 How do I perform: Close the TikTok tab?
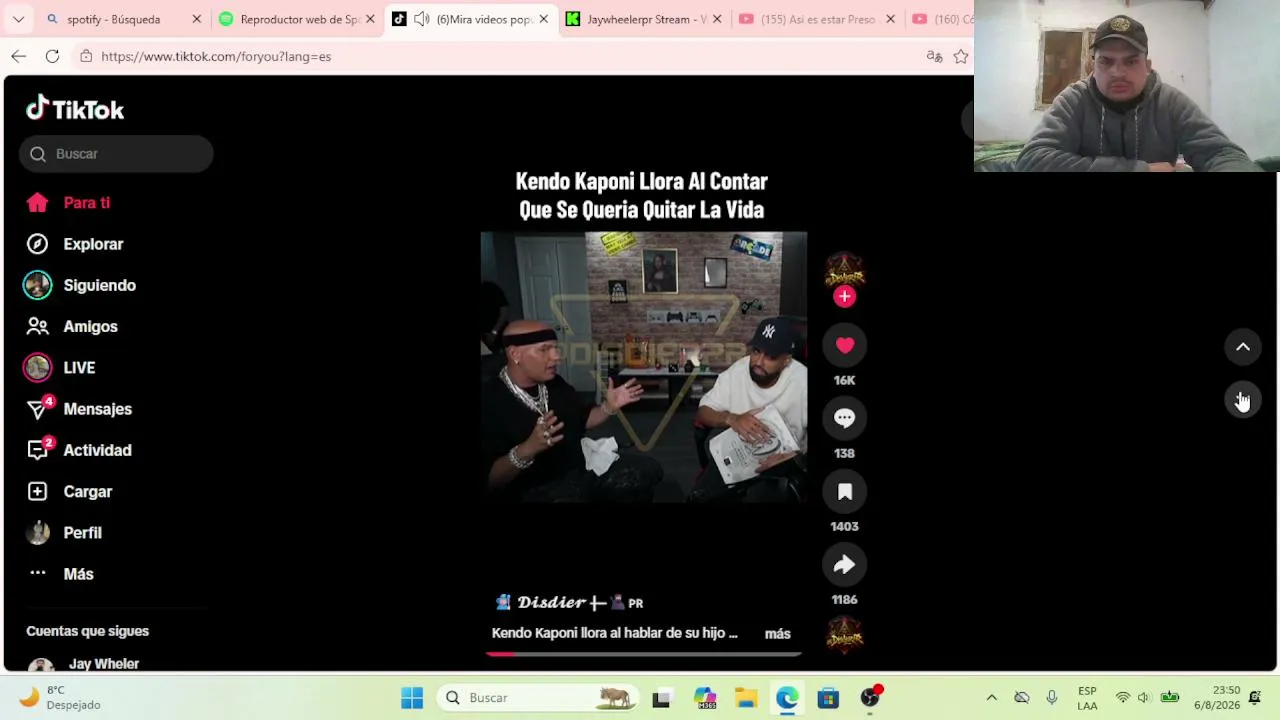pyautogui.click(x=543, y=19)
